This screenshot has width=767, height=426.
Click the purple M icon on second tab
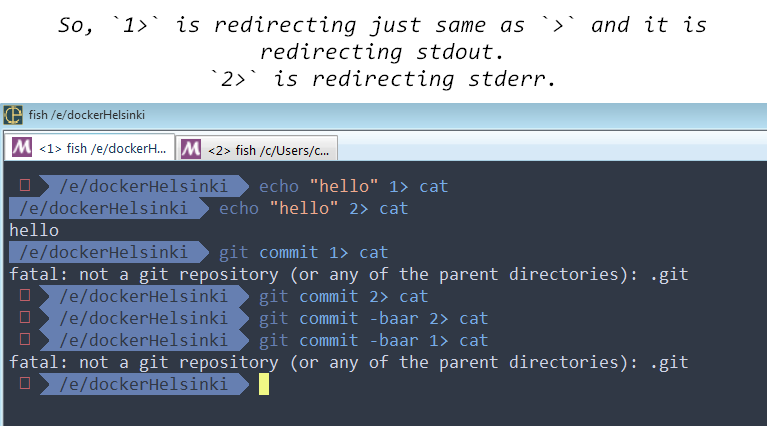(x=191, y=149)
